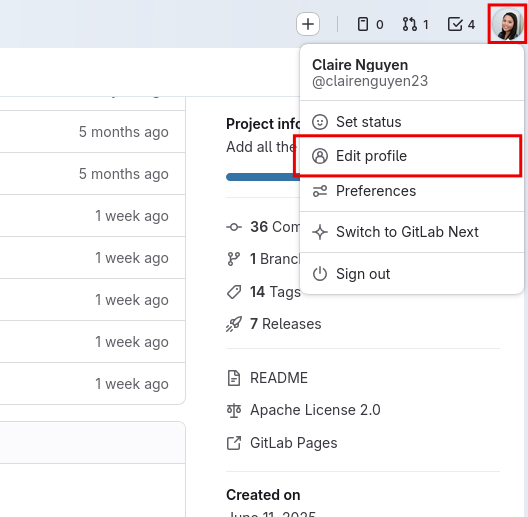Screen dimensions: 528x517
Task: Click the second 5 months ago timestamp
Action: click(x=124, y=174)
